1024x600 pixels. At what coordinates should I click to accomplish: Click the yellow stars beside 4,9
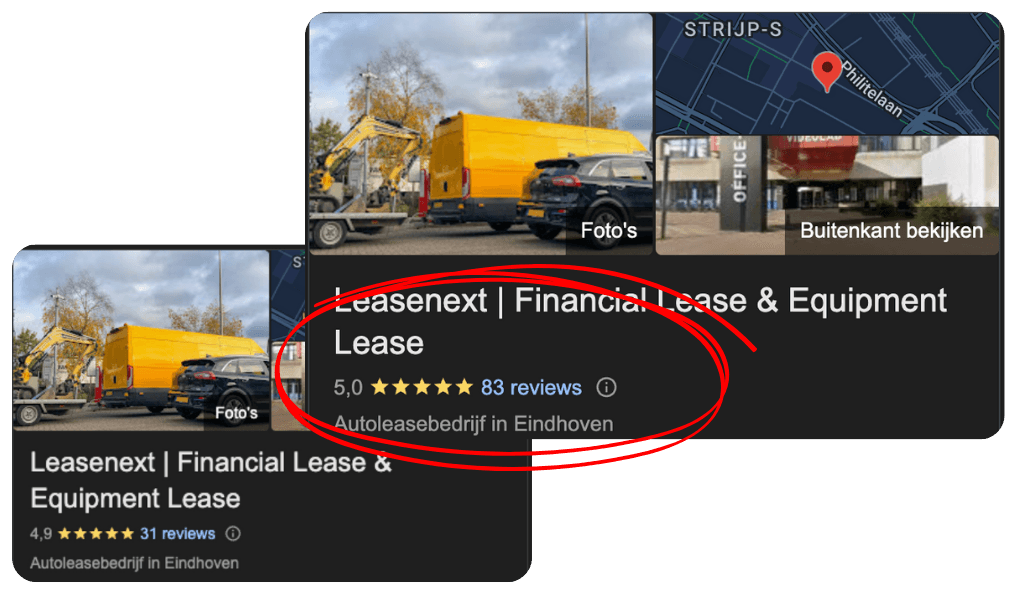(95, 534)
